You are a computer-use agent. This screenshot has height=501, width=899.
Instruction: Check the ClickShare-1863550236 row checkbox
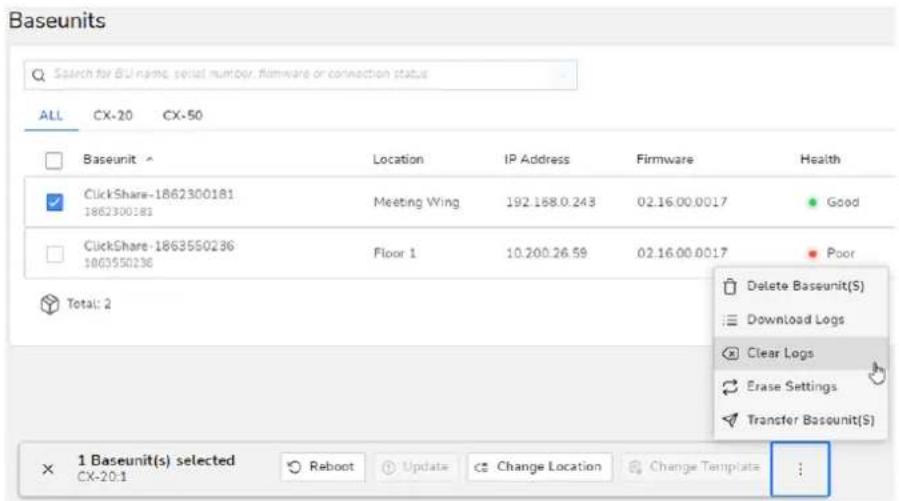[54, 253]
